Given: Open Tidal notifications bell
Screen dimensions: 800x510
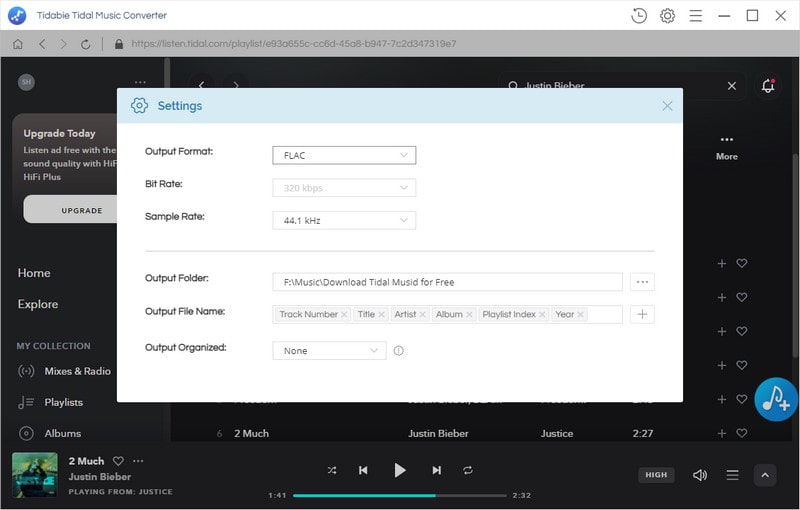Looking at the screenshot, I should tap(768, 86).
